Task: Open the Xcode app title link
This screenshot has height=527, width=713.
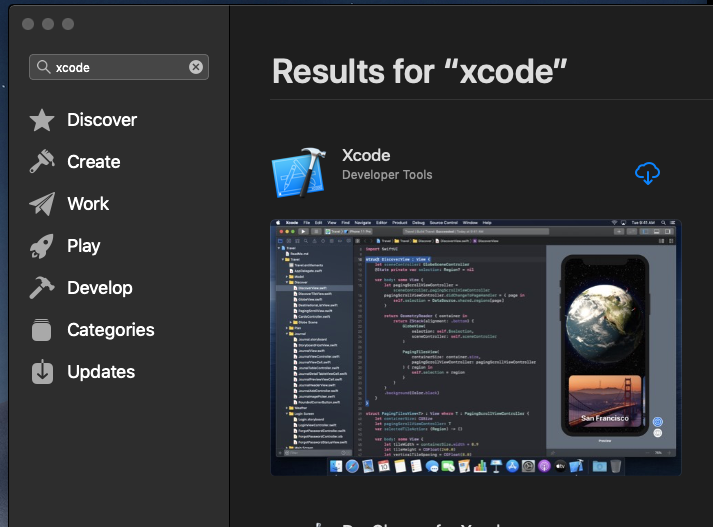Action: tap(366, 156)
